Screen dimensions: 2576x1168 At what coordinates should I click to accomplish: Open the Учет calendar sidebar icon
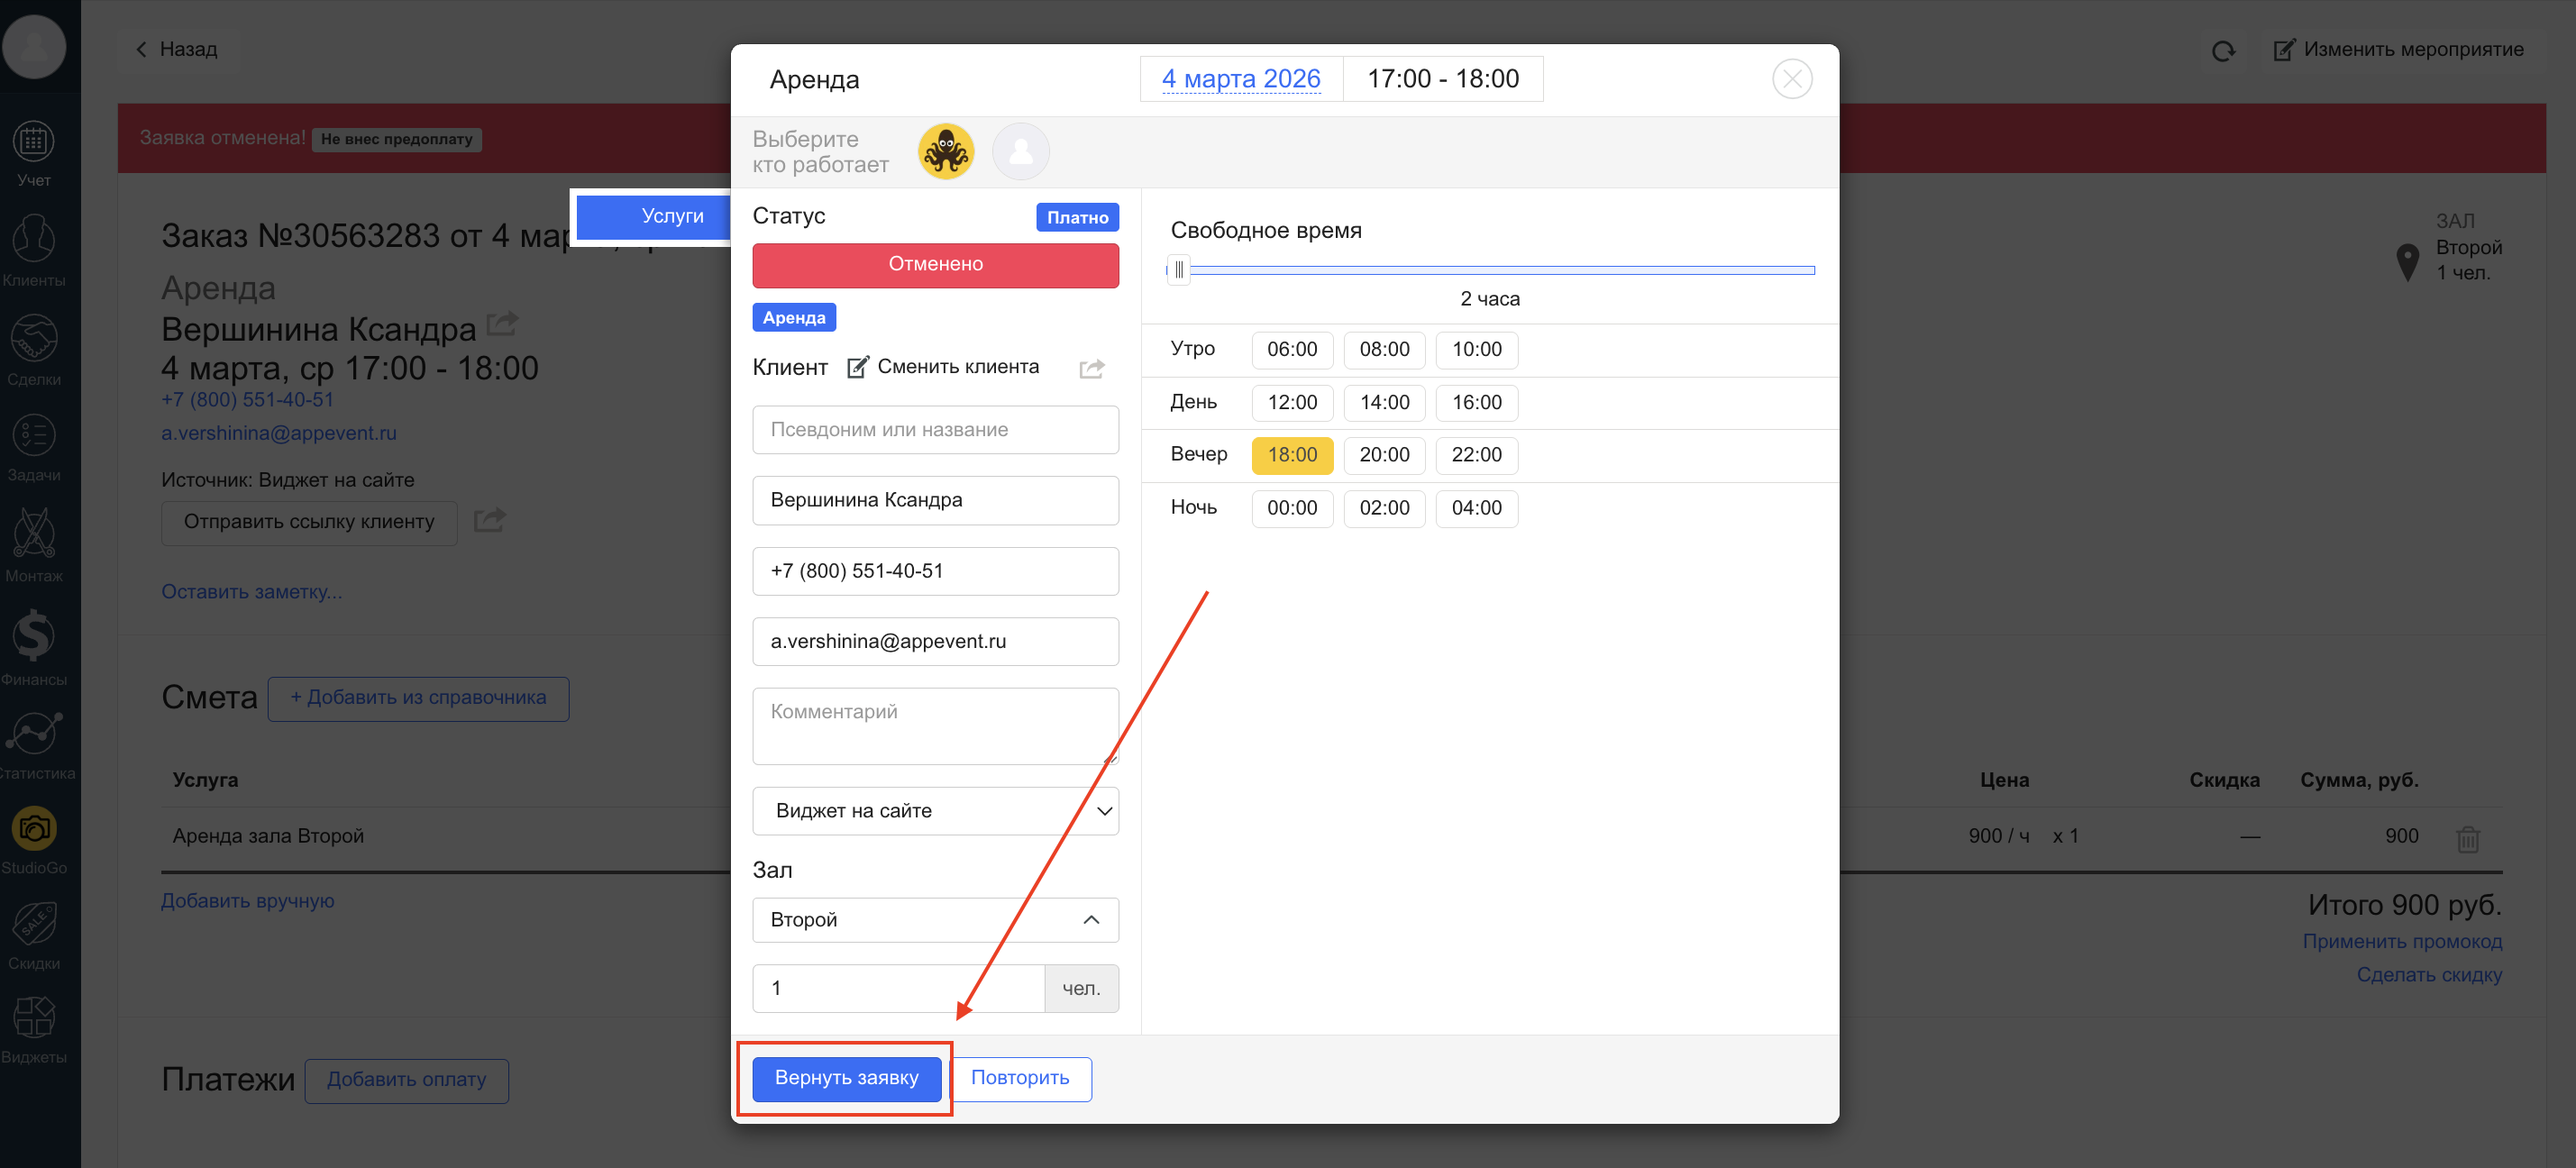click(x=33, y=143)
